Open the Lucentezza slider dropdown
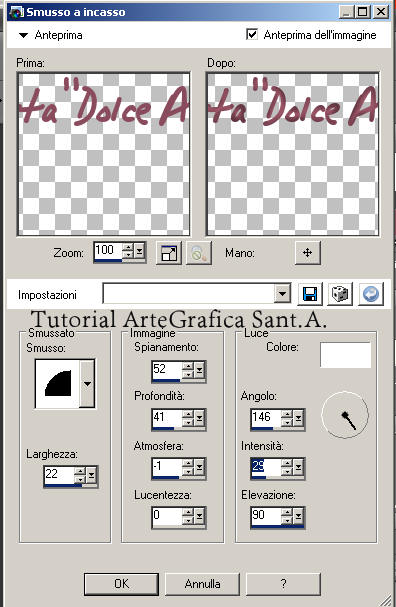 click(199, 517)
